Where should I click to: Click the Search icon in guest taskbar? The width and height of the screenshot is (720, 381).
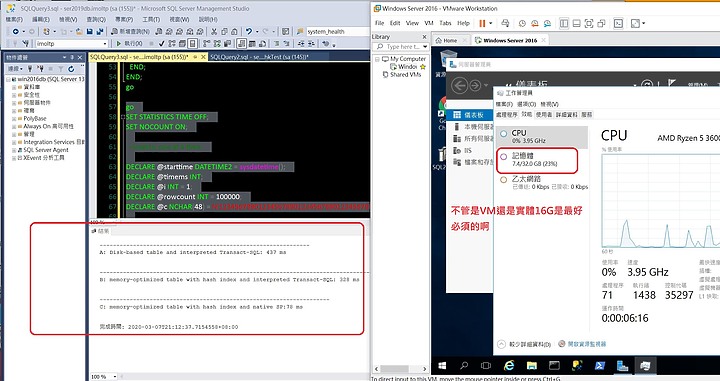[464, 366]
